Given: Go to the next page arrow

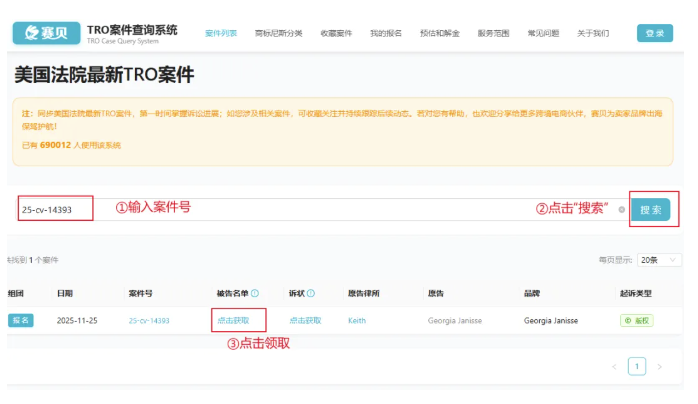Looking at the screenshot, I should pyautogui.click(x=659, y=367).
